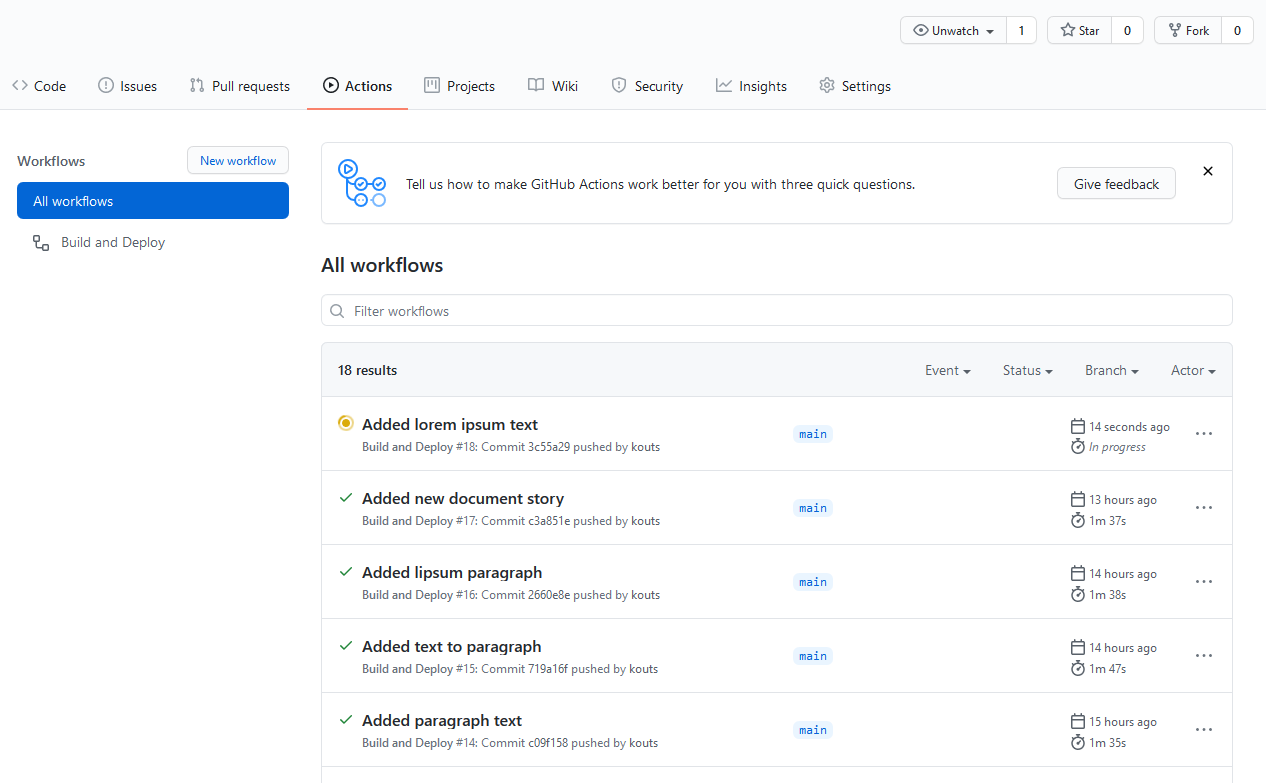Image resolution: width=1266 pixels, height=783 pixels.
Task: Open Build and Deploy workflow in sidebar
Action: tap(153, 242)
